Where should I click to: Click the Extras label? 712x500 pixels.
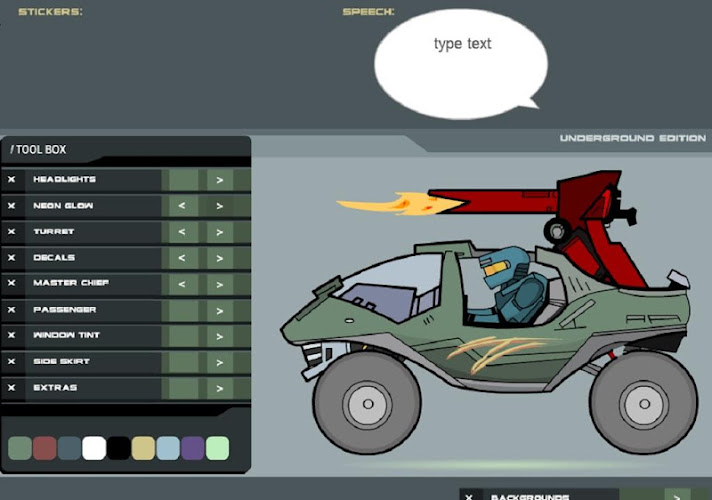point(55,387)
